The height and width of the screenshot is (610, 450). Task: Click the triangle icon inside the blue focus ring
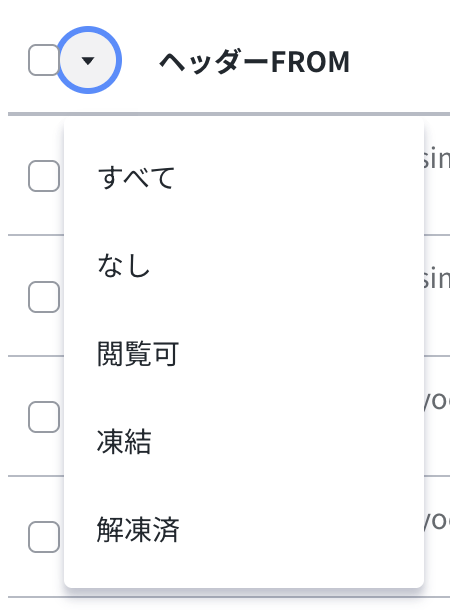coord(88,61)
